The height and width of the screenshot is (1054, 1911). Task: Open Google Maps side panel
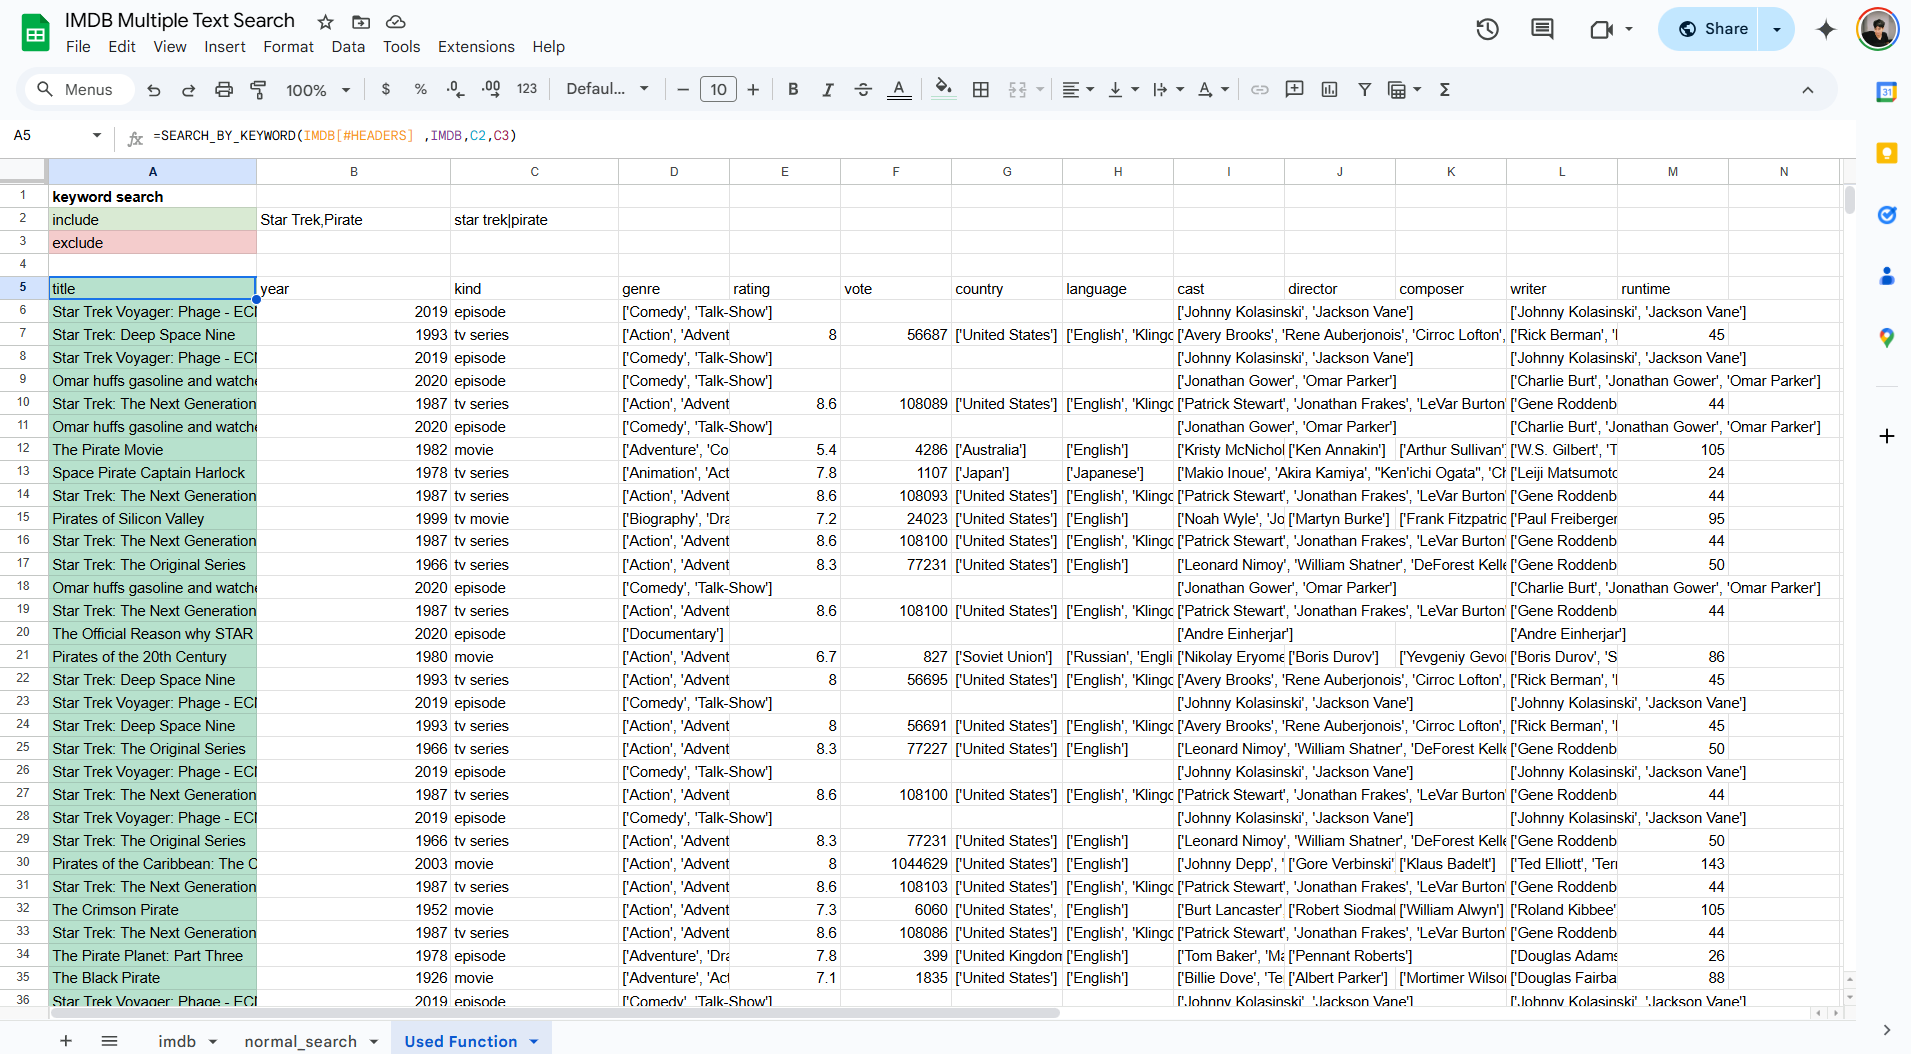click(1886, 338)
